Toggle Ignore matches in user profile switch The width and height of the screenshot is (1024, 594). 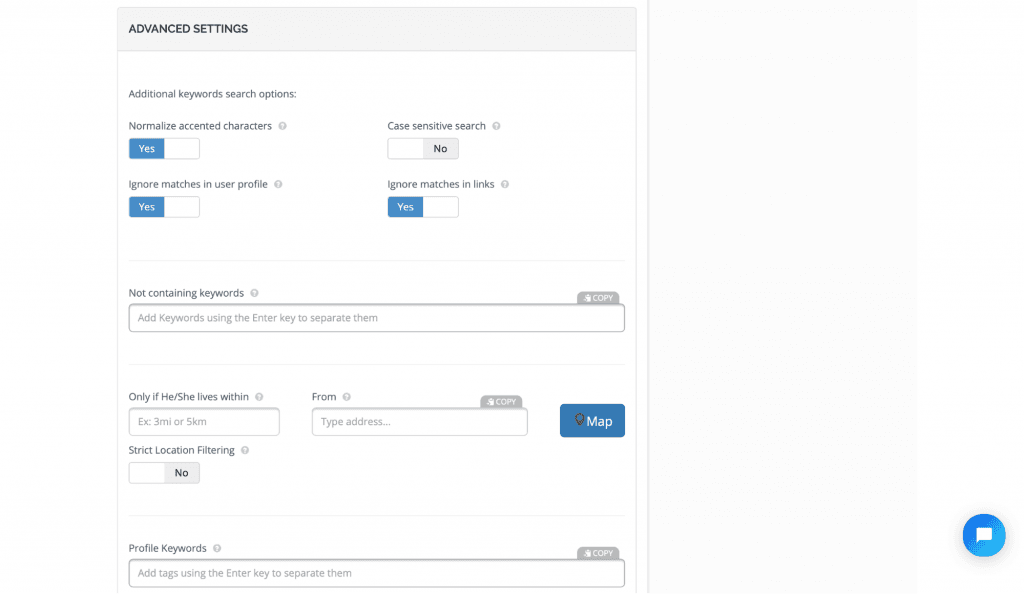click(x=164, y=207)
